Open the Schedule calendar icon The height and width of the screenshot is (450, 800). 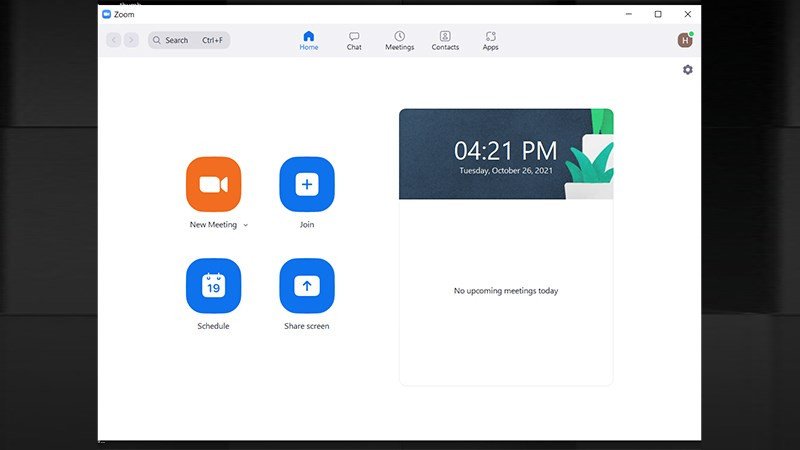coord(213,286)
